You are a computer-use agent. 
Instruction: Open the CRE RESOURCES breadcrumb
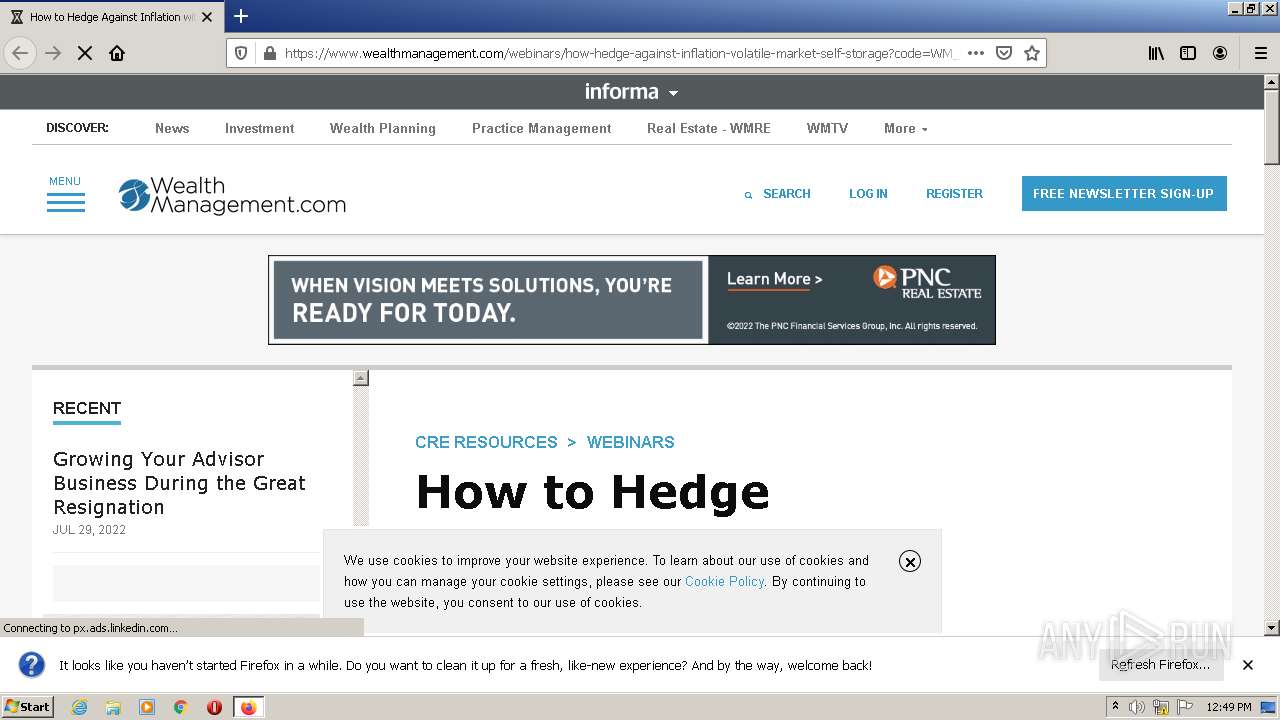click(x=486, y=442)
